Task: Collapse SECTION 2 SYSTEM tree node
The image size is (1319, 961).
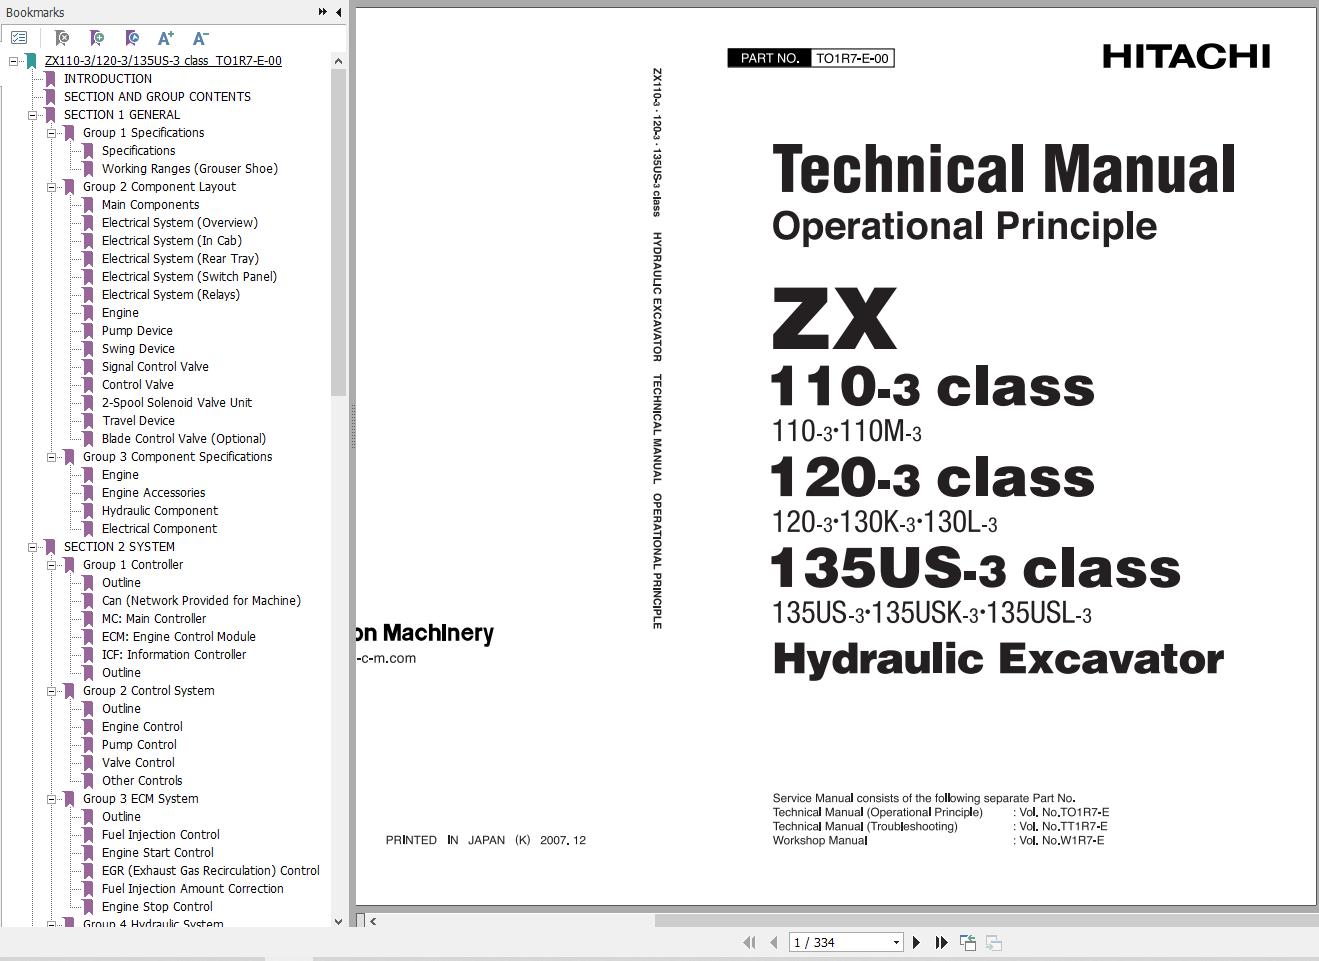Action: (x=33, y=547)
